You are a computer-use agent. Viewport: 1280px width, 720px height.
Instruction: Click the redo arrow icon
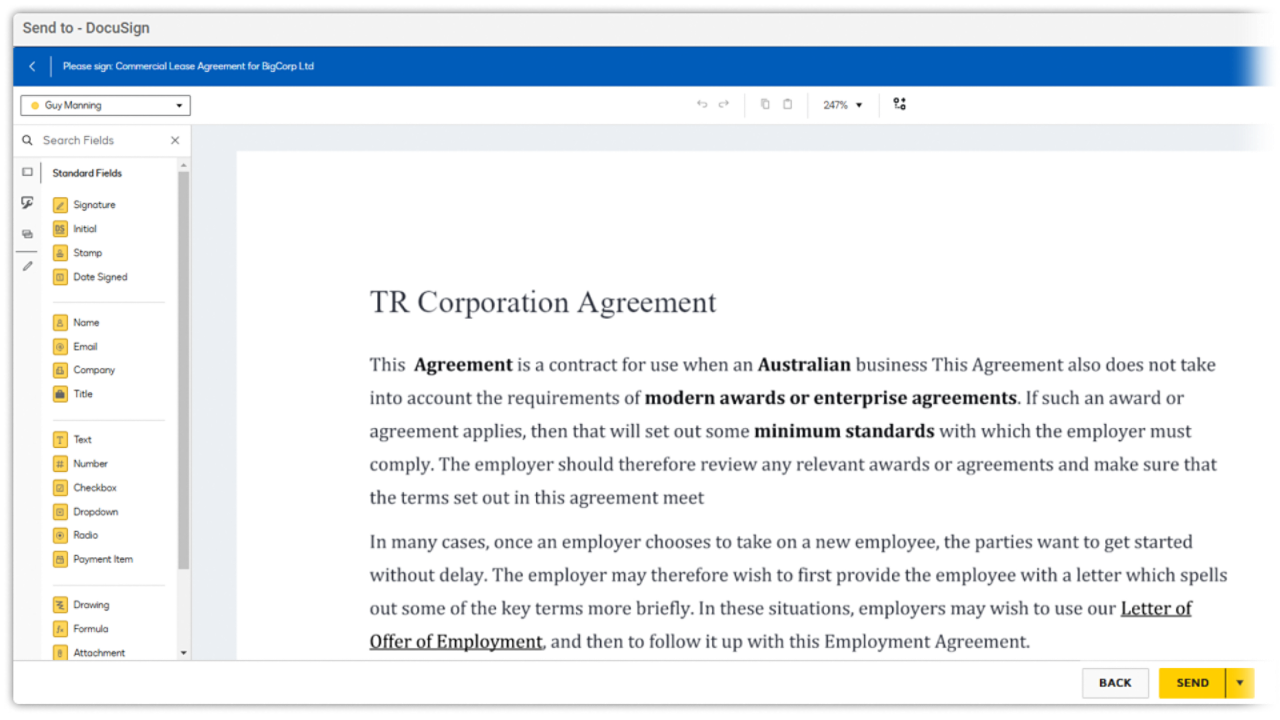[724, 105]
